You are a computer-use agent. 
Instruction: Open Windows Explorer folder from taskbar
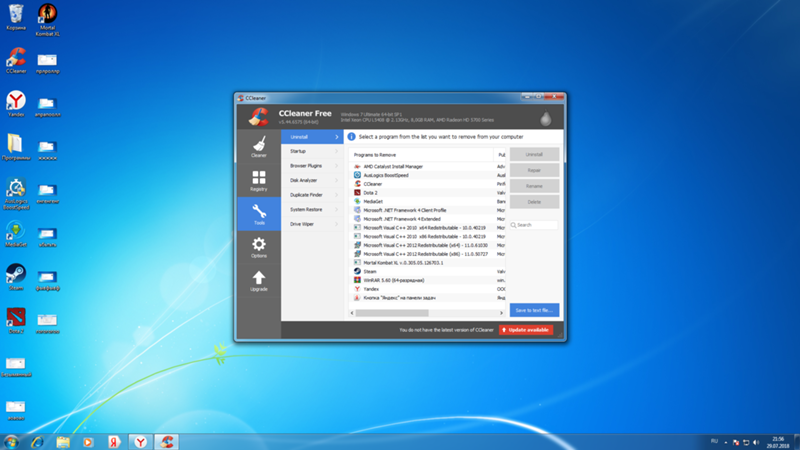[63, 442]
